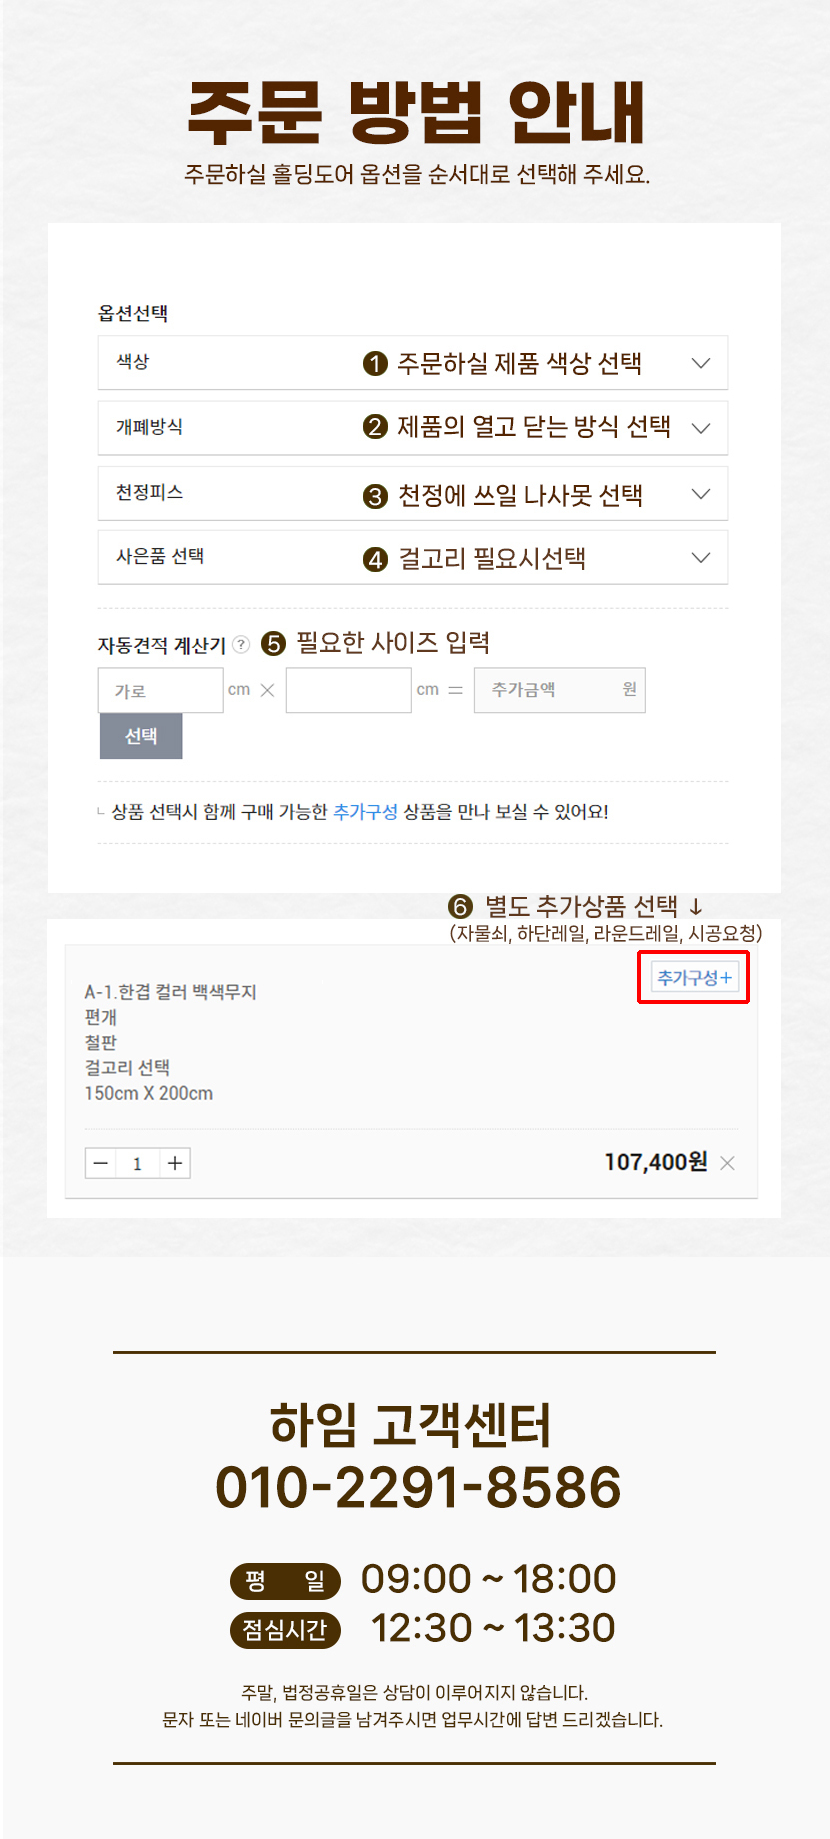Screen dimensions: 830x1839
Task: Click the 점심시간 lunch hours badge
Action: pyautogui.click(x=285, y=1630)
